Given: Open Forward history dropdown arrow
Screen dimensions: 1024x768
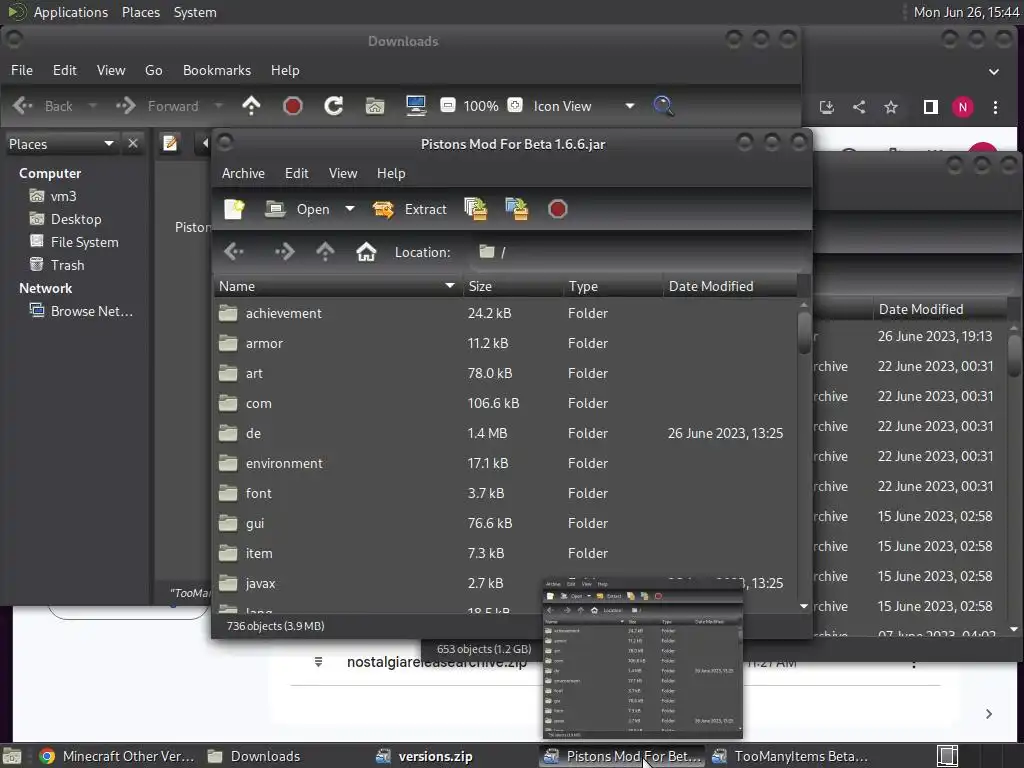Looking at the screenshot, I should click(x=218, y=106).
